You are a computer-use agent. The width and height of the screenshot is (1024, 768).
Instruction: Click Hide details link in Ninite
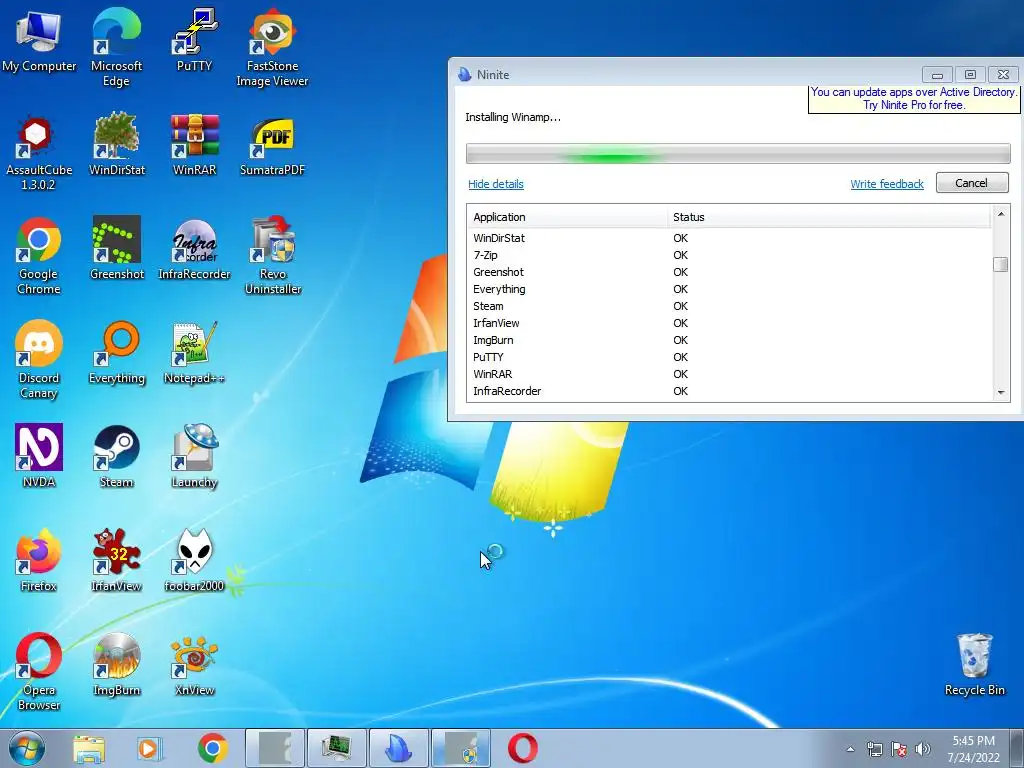coord(496,184)
